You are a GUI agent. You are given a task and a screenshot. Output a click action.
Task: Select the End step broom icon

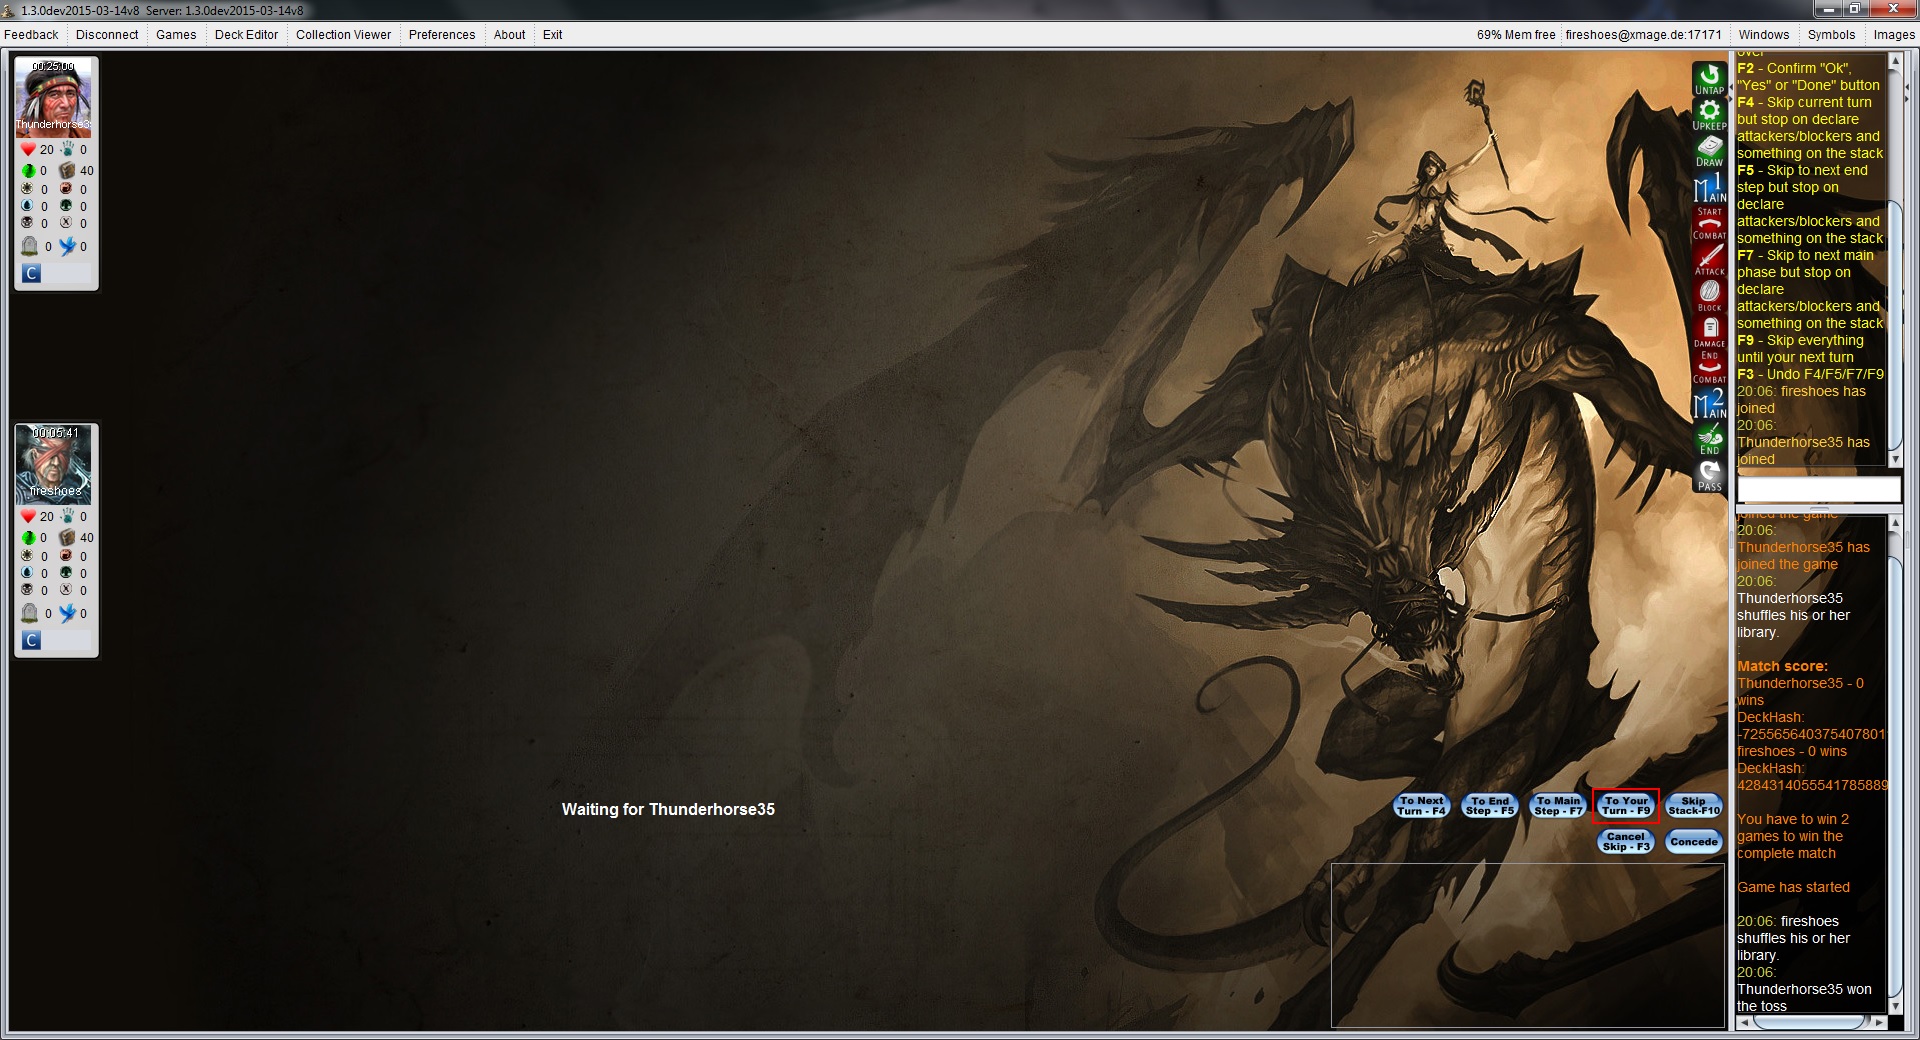(x=1709, y=439)
